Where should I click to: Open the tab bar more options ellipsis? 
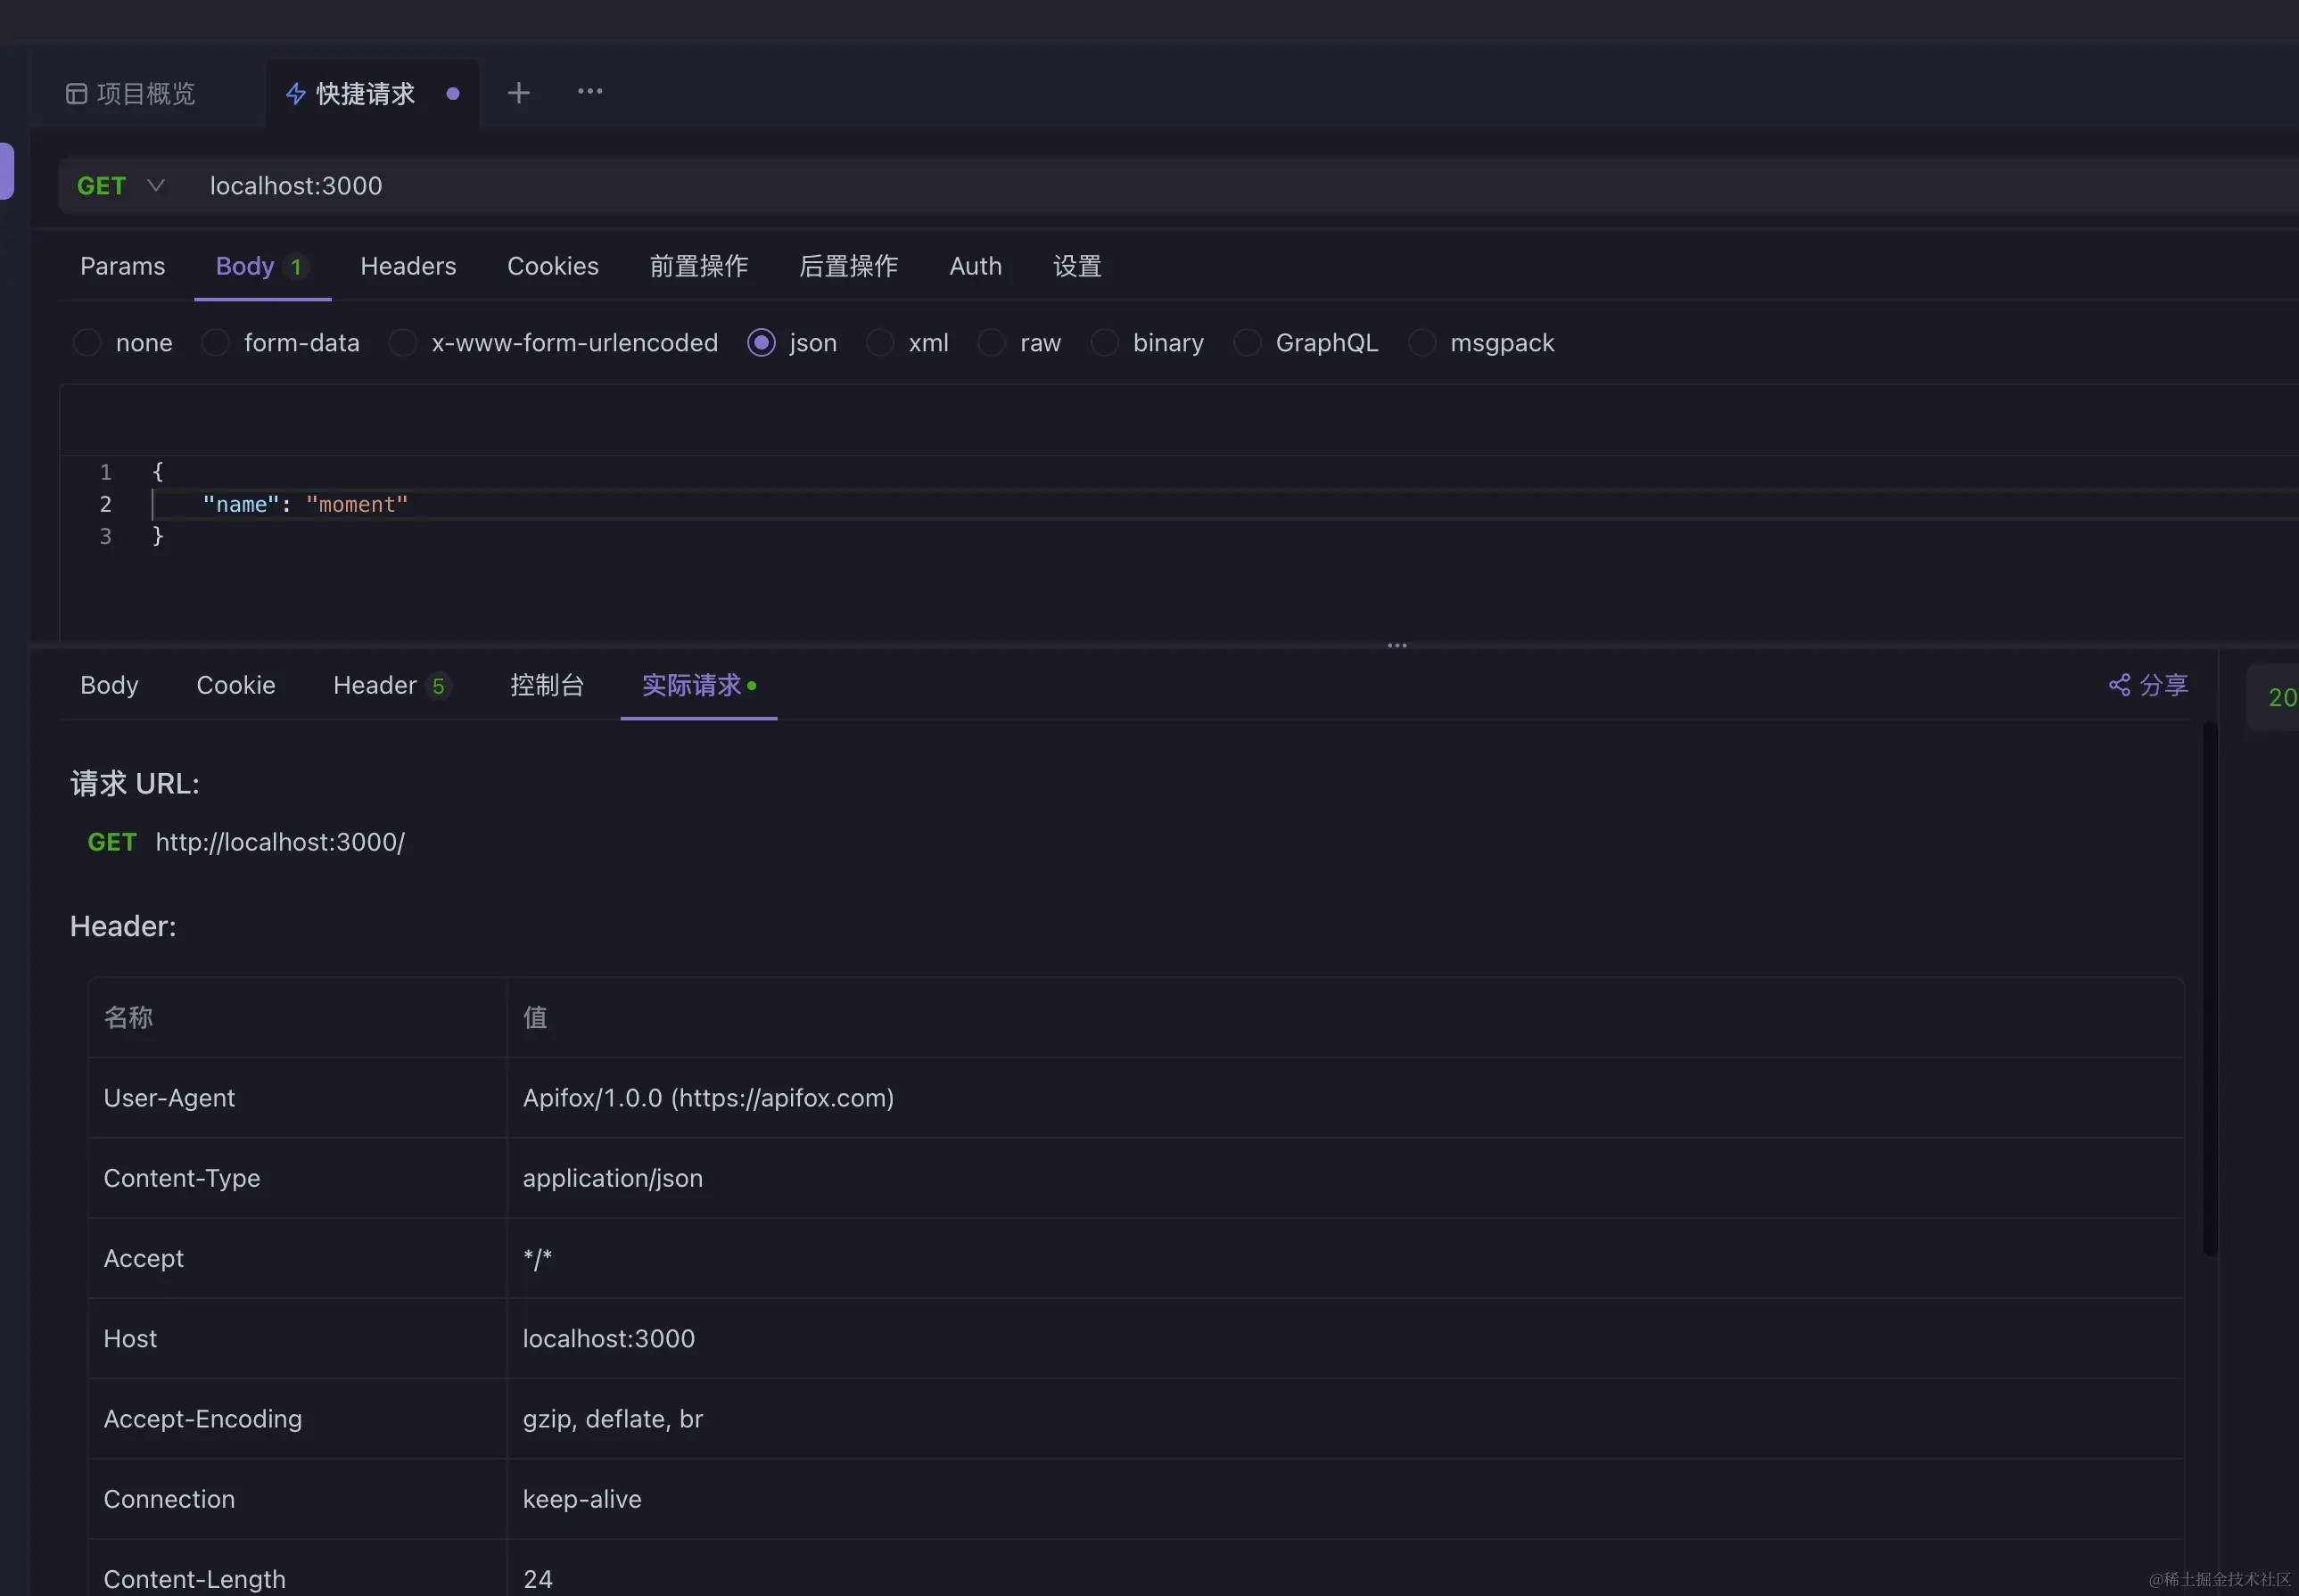pos(590,91)
